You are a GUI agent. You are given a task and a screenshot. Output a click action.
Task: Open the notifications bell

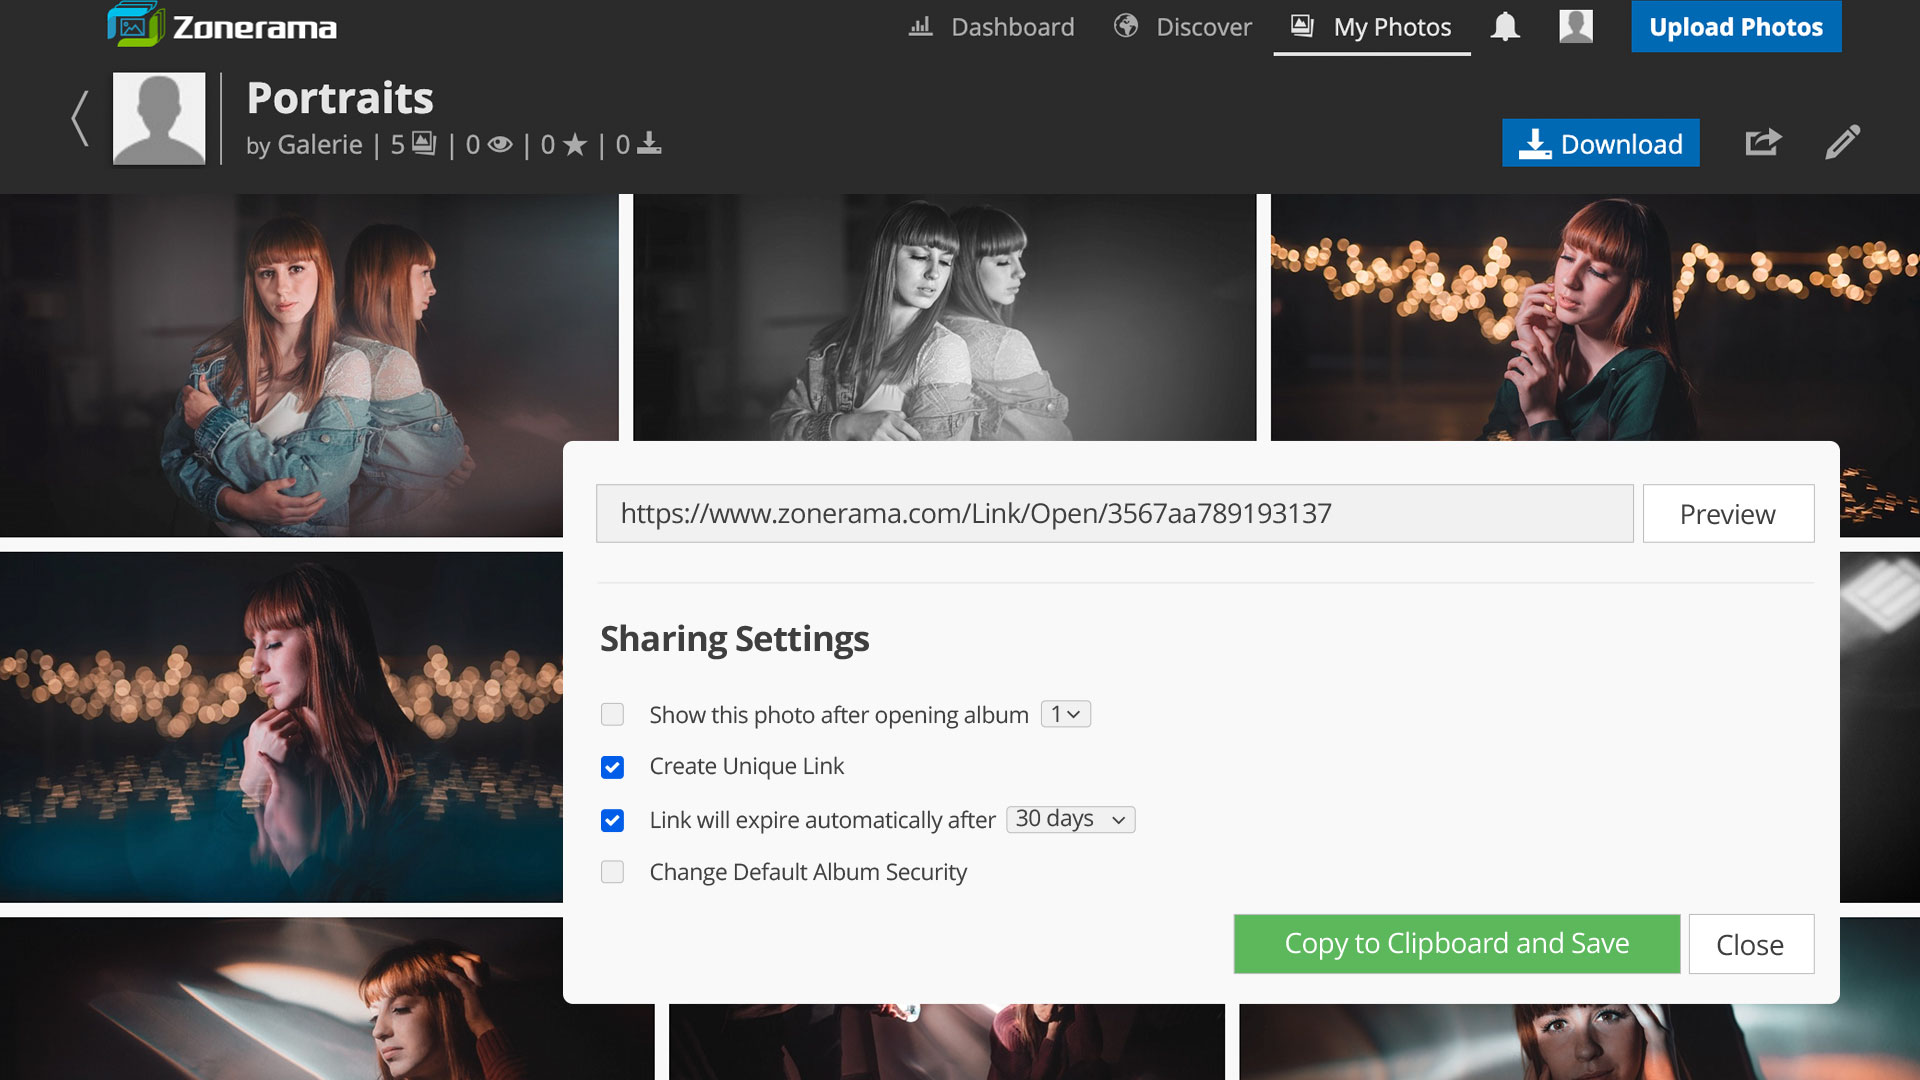(x=1505, y=27)
